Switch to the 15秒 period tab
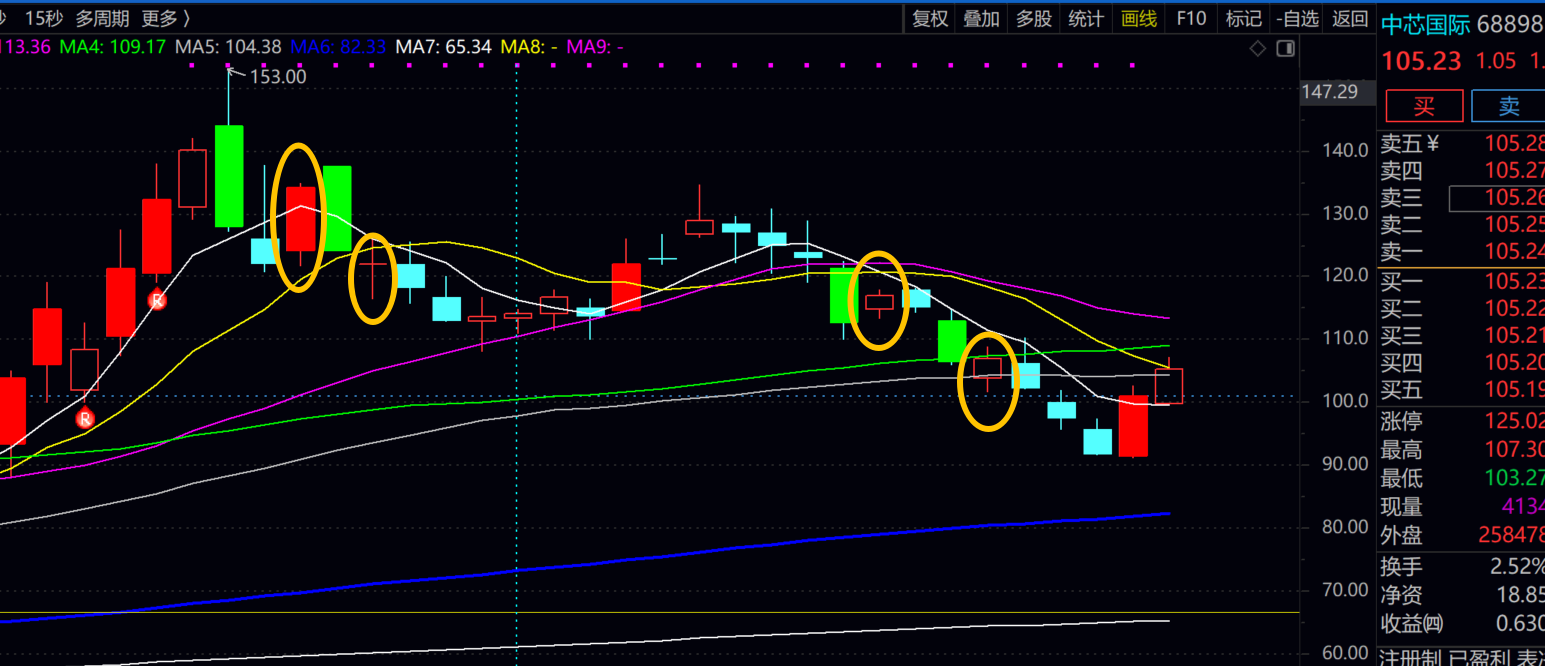1545x666 pixels. coord(44,18)
